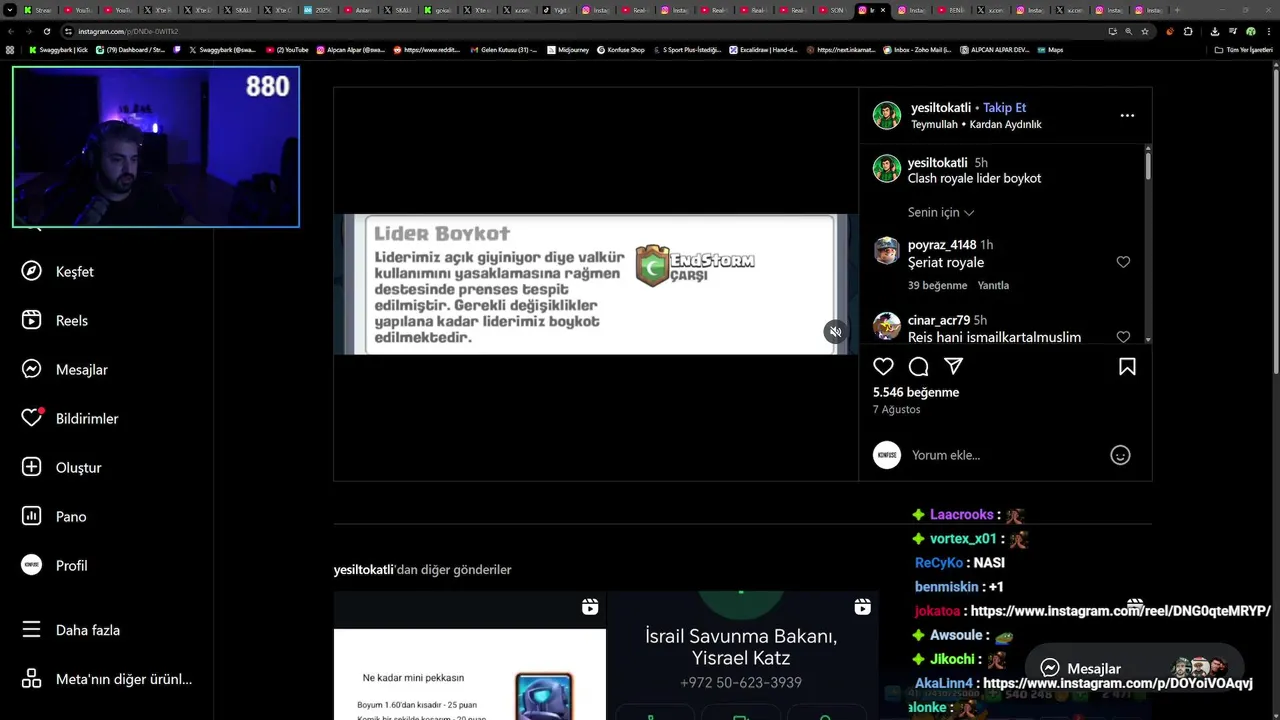
Task: Switch to the first Kick Stream tab
Action: 38,10
